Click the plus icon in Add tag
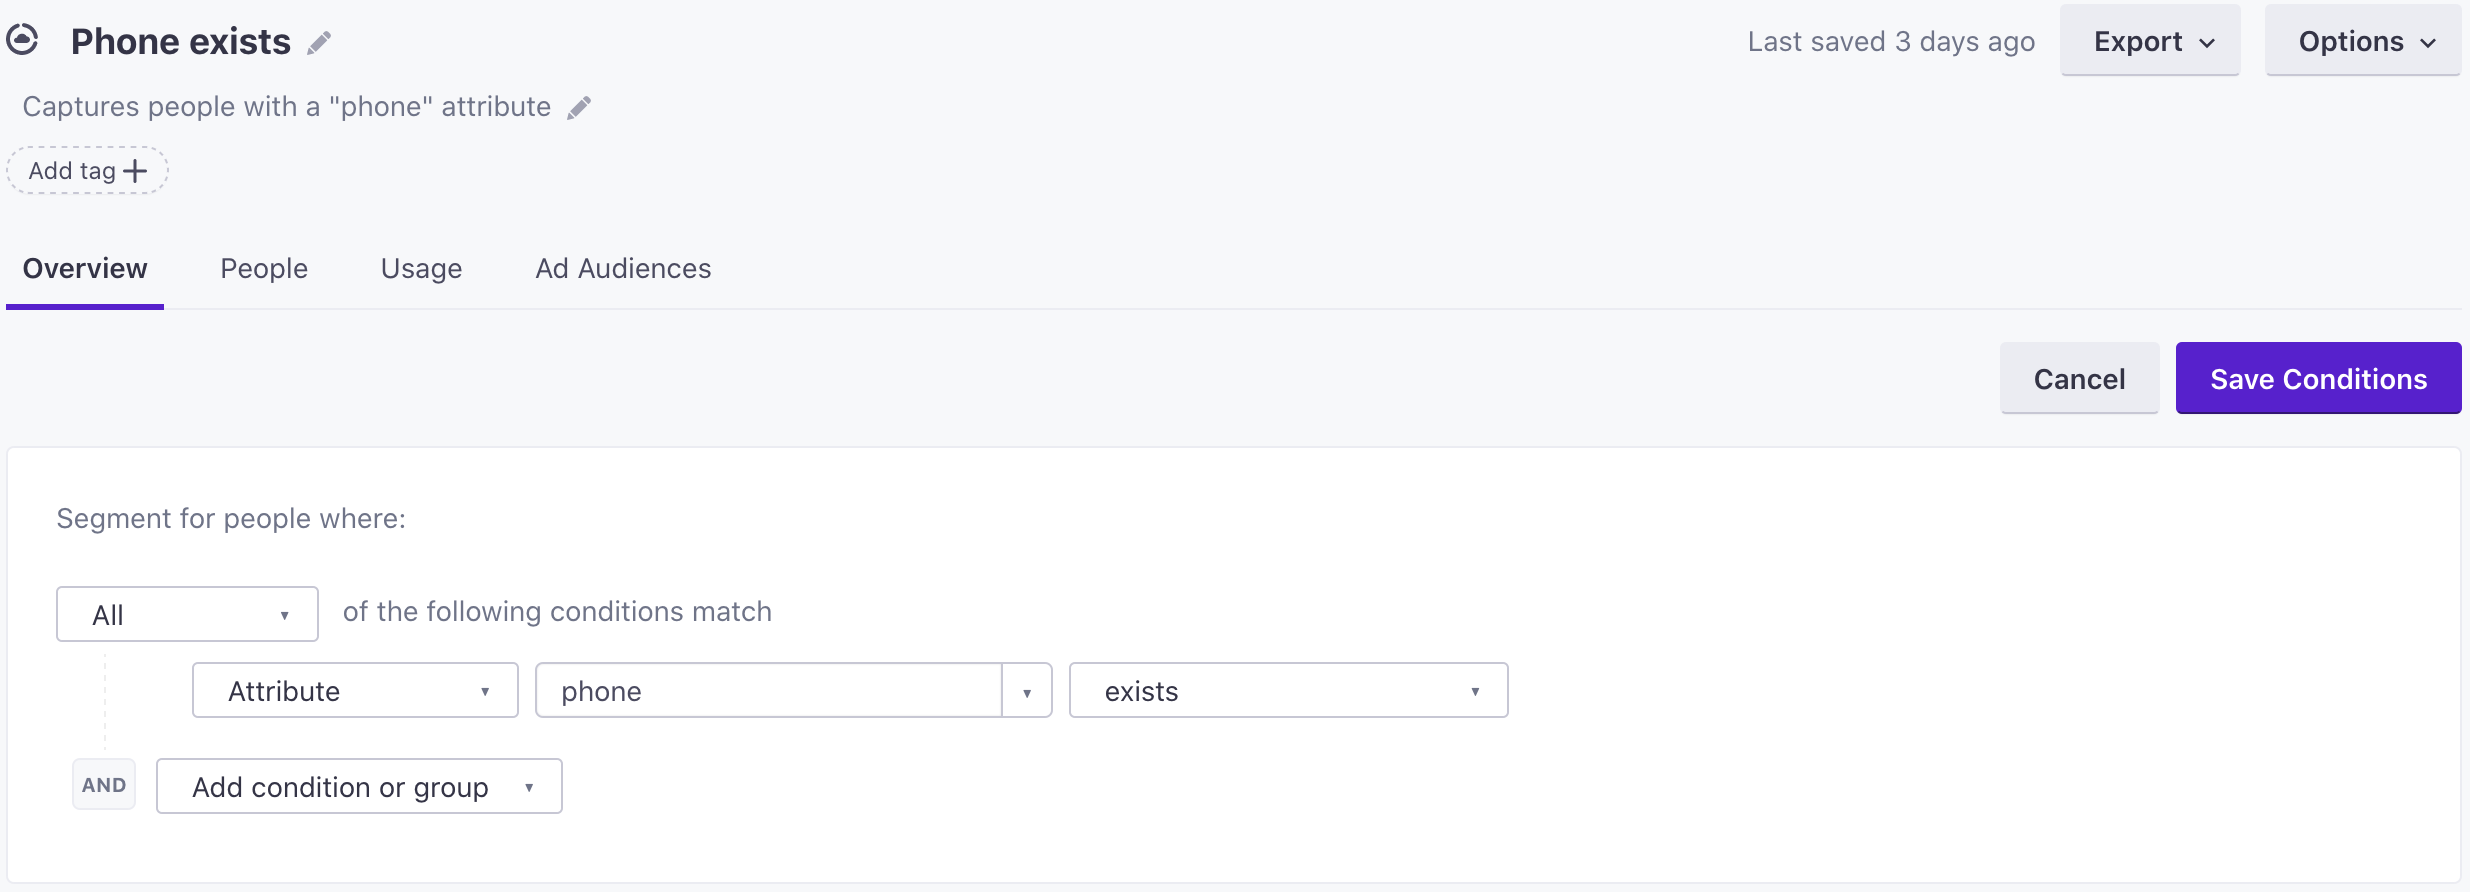2470x892 pixels. tap(134, 171)
